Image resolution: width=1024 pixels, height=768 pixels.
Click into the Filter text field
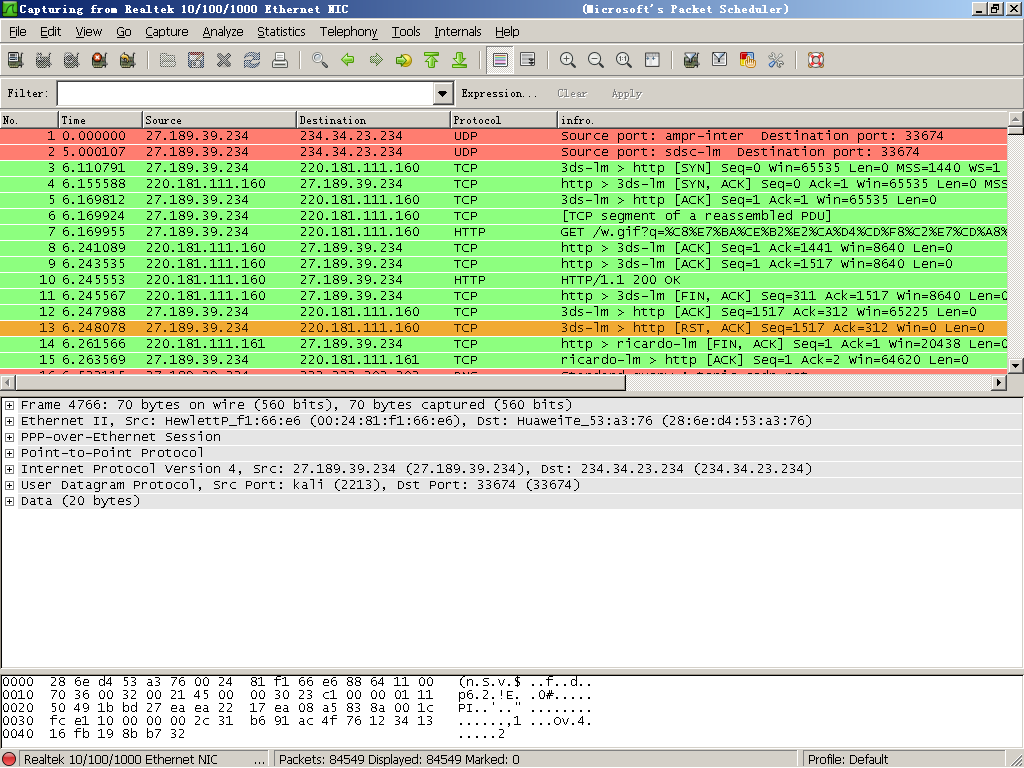coord(246,93)
